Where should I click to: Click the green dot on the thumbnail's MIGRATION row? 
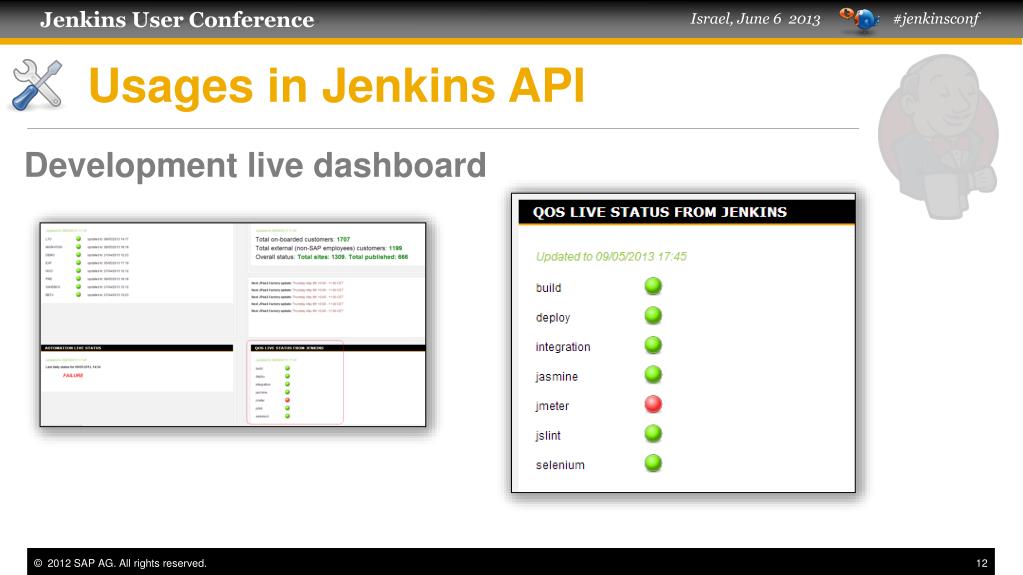click(x=78, y=247)
